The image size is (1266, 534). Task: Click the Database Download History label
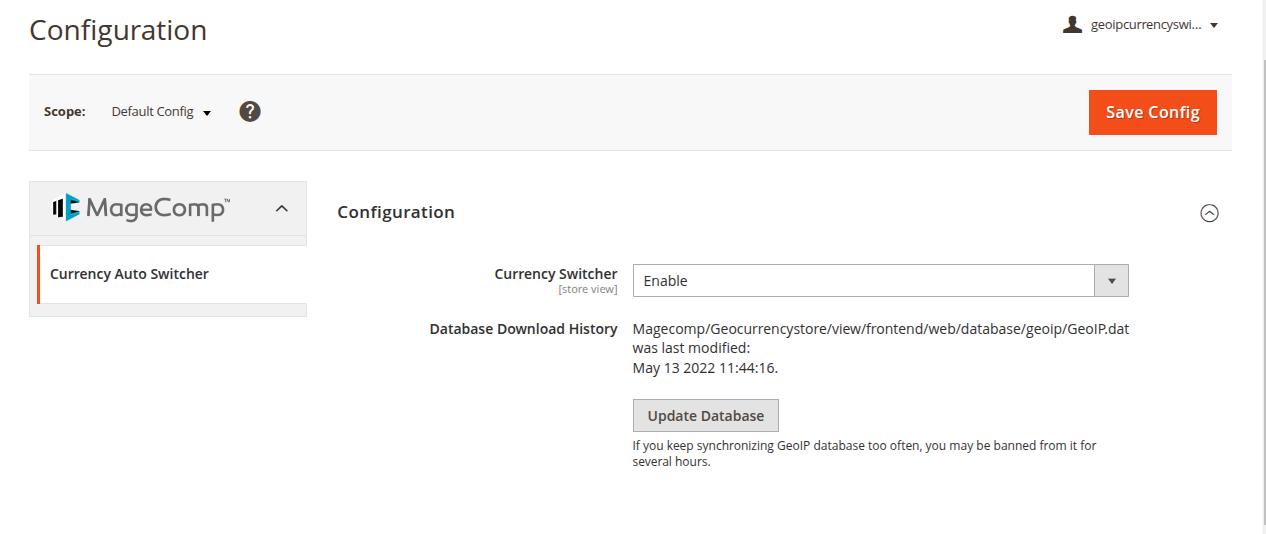523,329
